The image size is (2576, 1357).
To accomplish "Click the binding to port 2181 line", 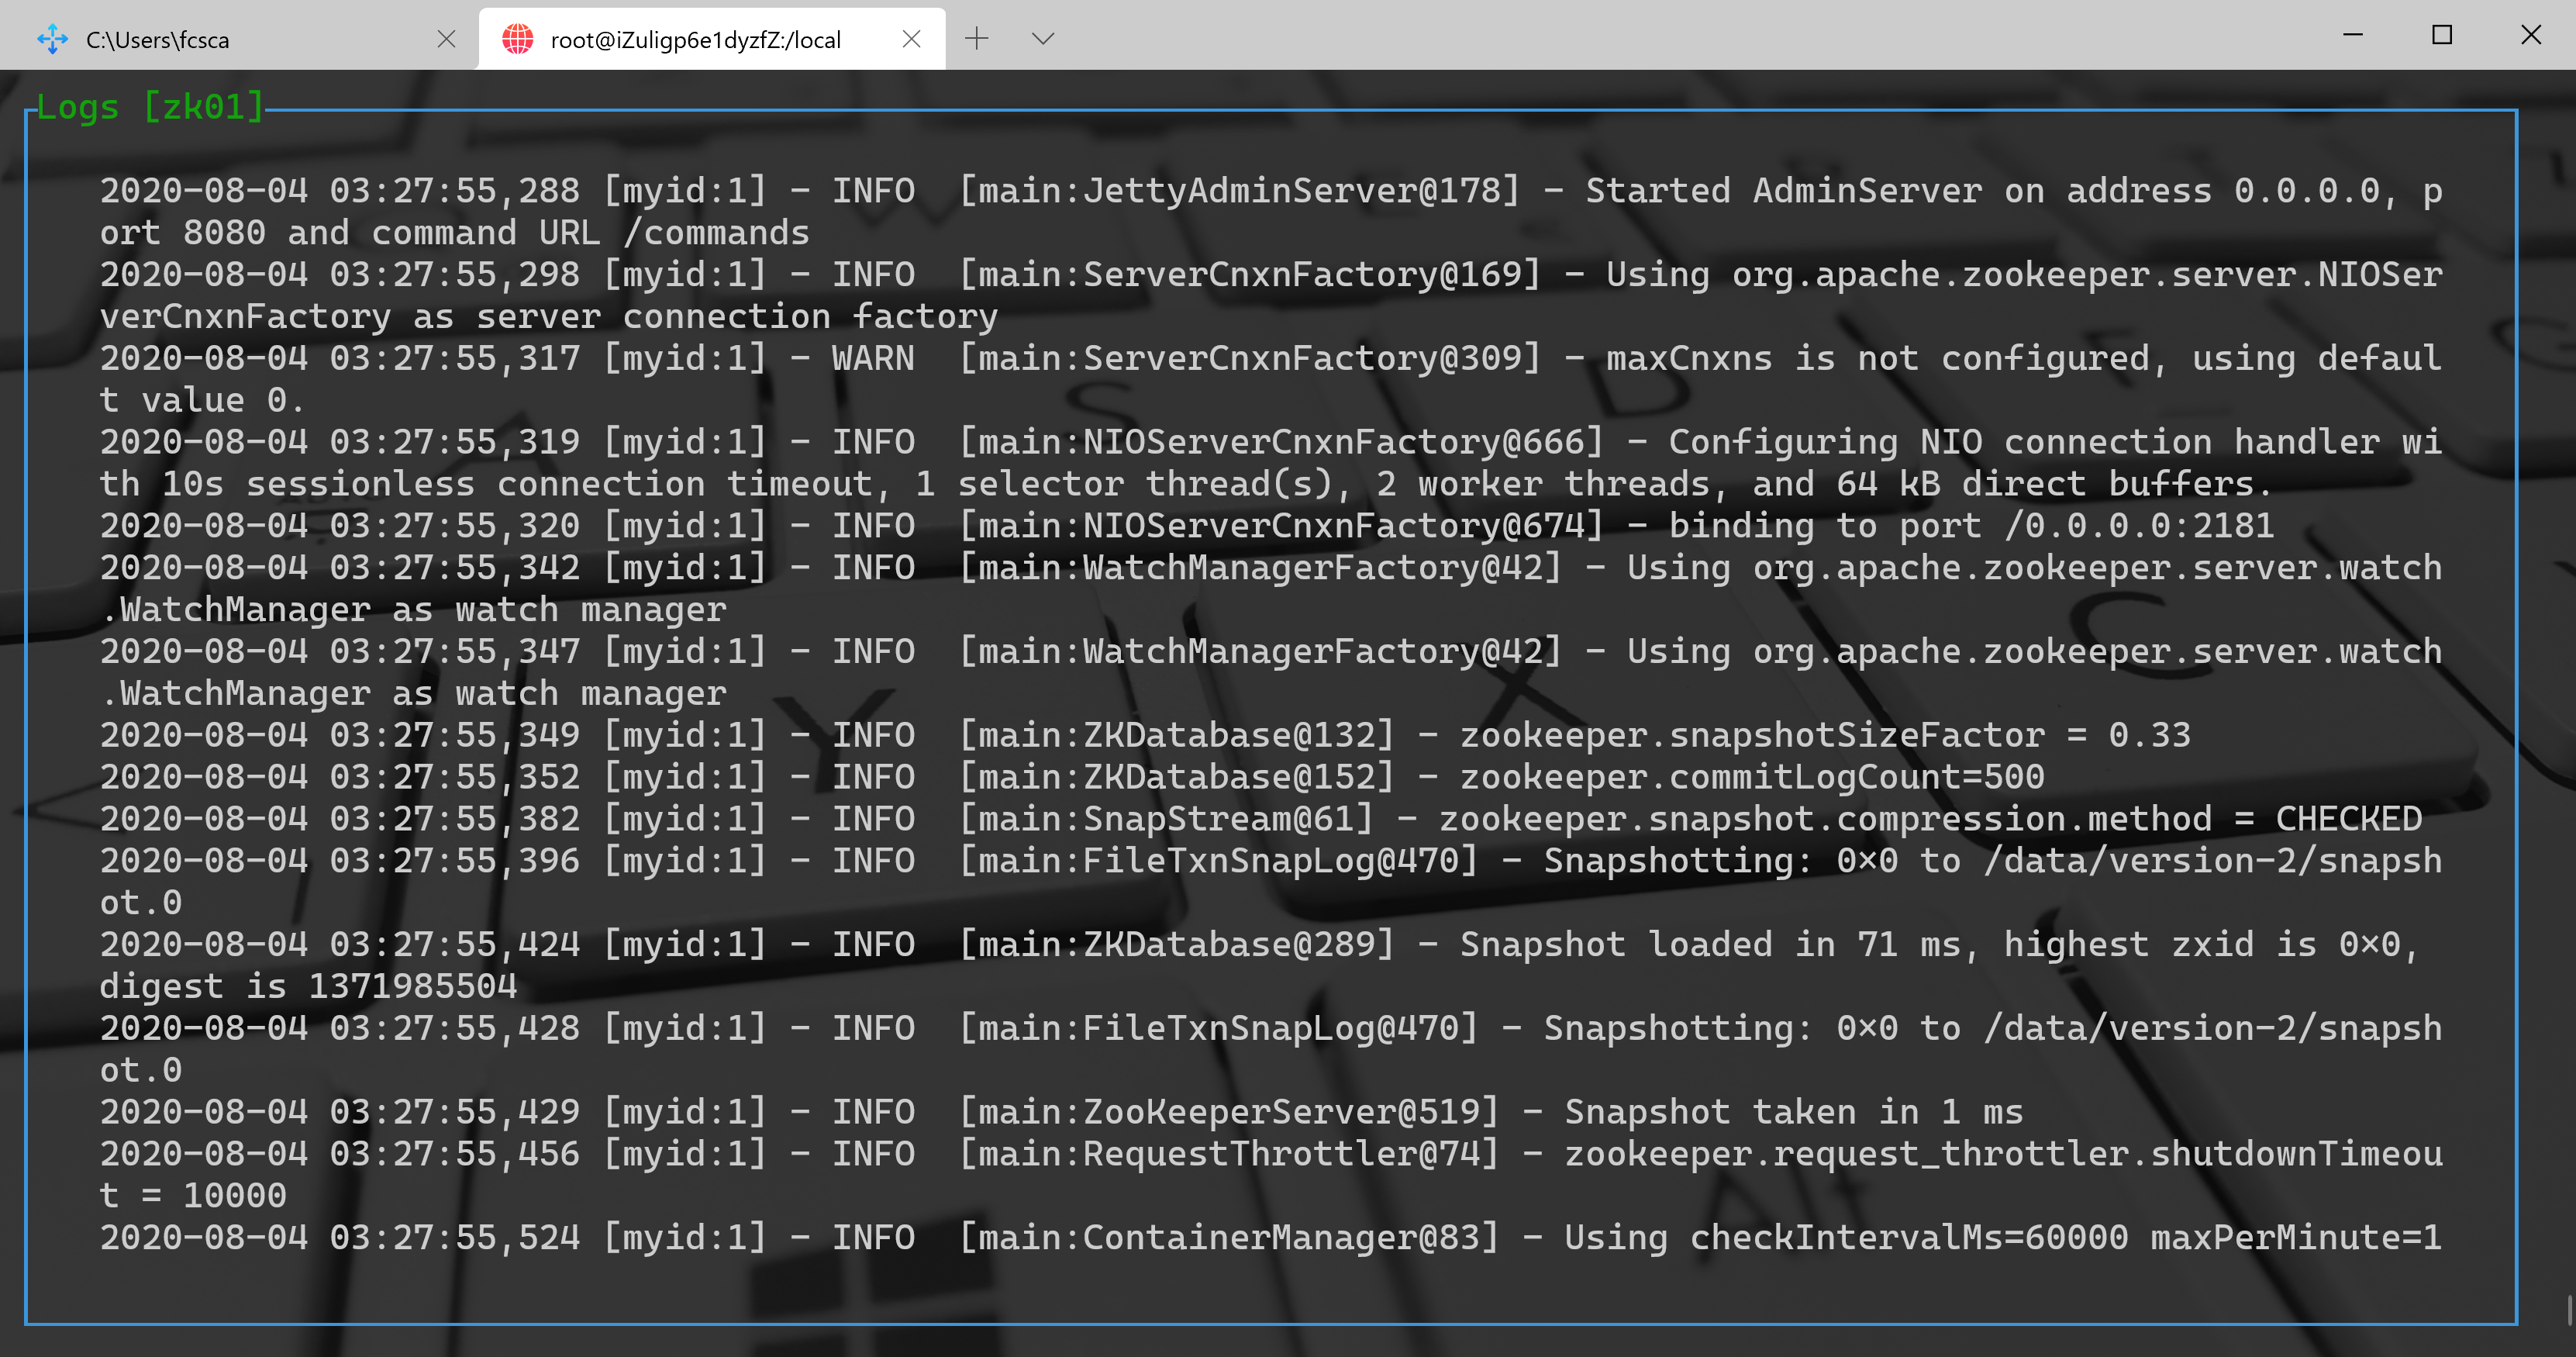I will pyautogui.click(x=1186, y=526).
